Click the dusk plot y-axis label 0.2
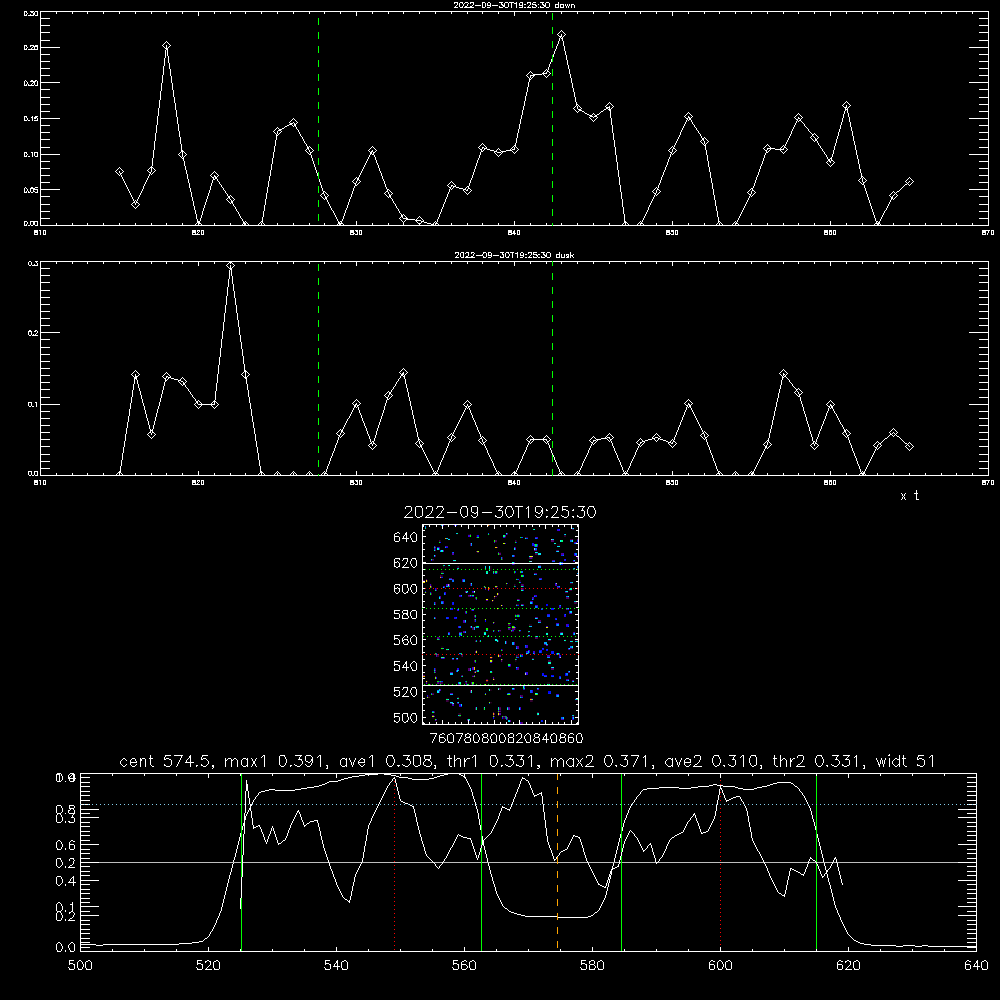The height and width of the screenshot is (1000, 1000). point(31,333)
